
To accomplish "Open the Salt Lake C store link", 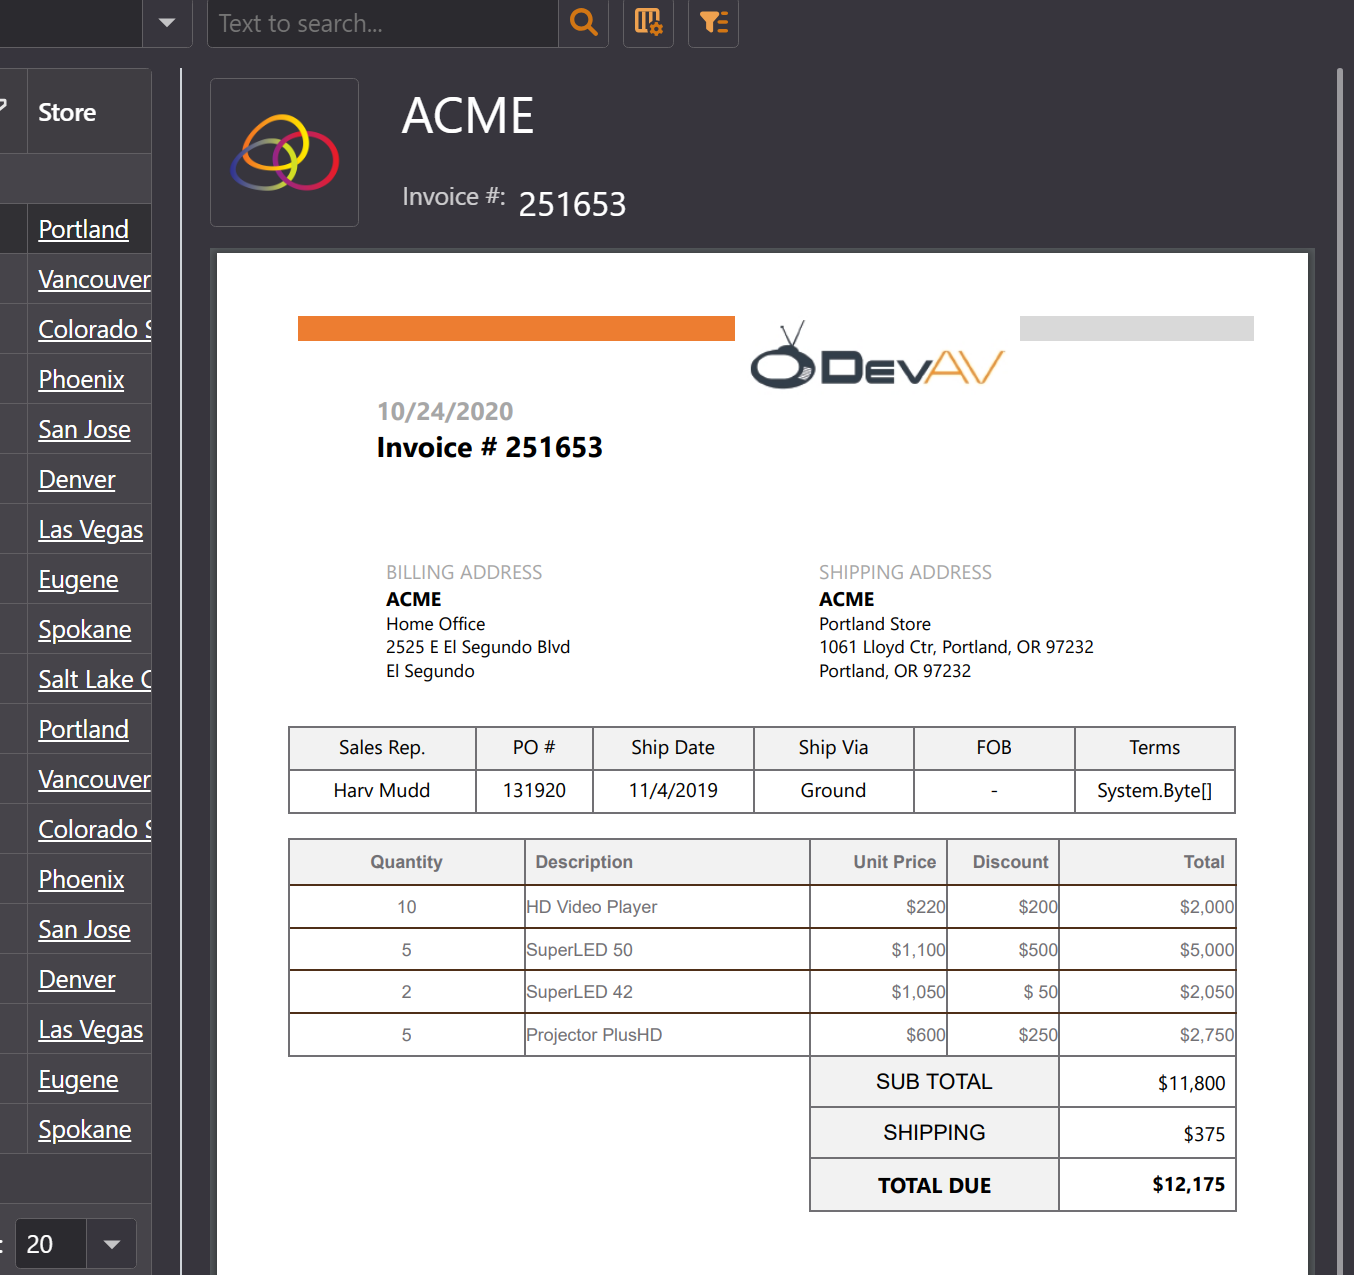I will pyautogui.click(x=94, y=679).
